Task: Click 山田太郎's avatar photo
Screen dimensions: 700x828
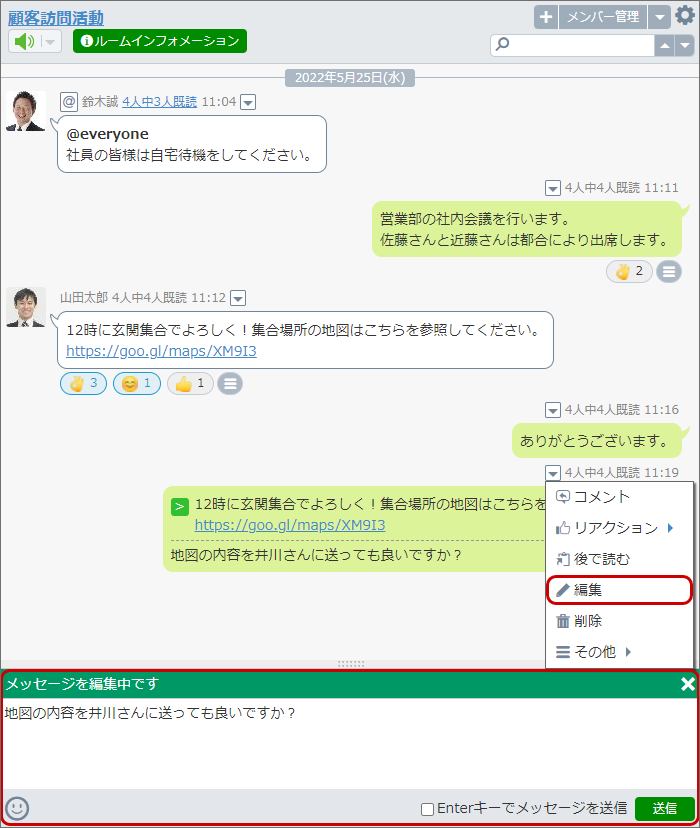Action: click(x=25, y=307)
